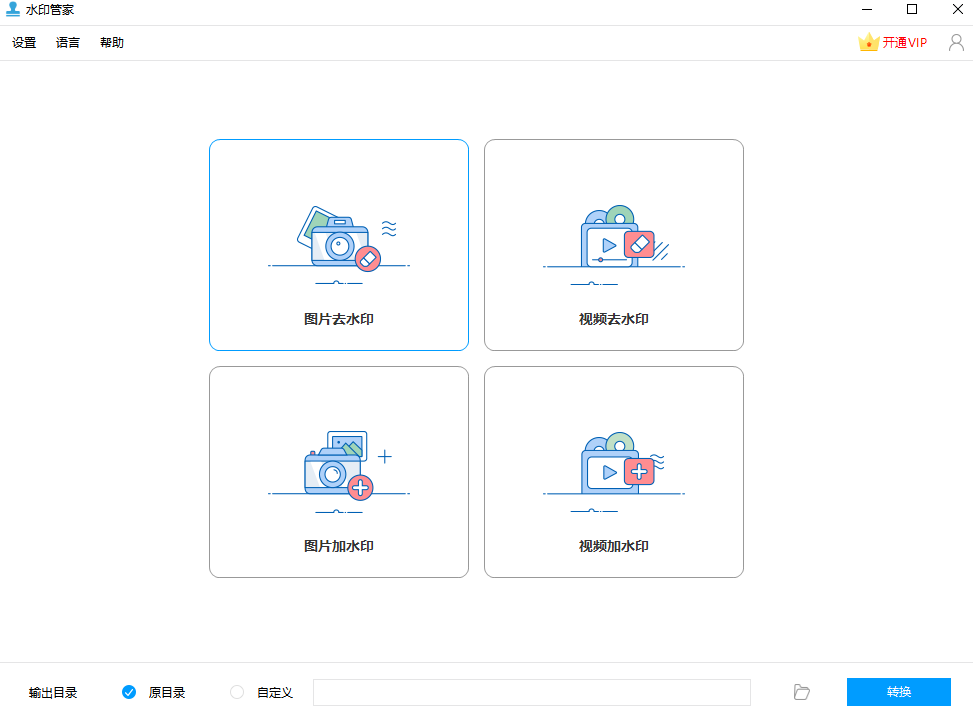
Task: Maximize the 水印管家 window
Action: click(912, 9)
